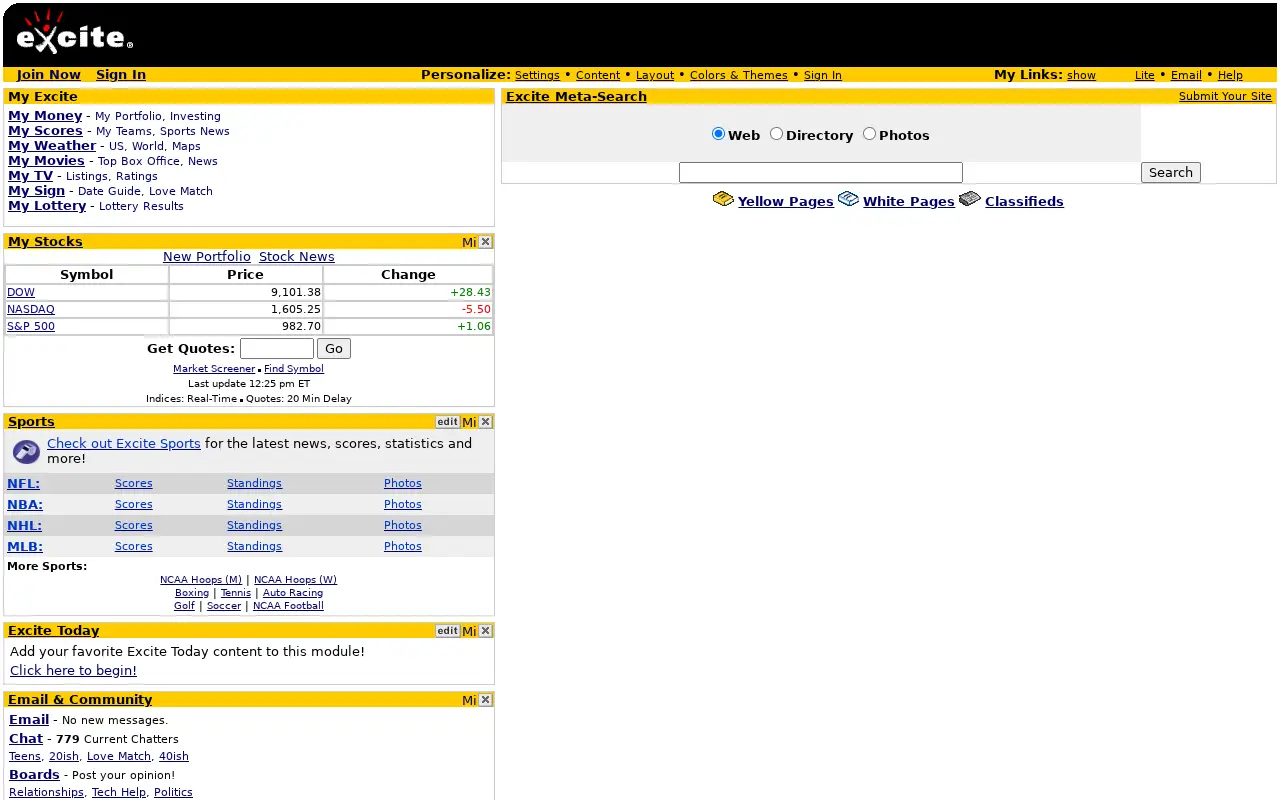Viewport: 1280px width, 800px height.
Task: Close the My Stocks module
Action: 485,242
